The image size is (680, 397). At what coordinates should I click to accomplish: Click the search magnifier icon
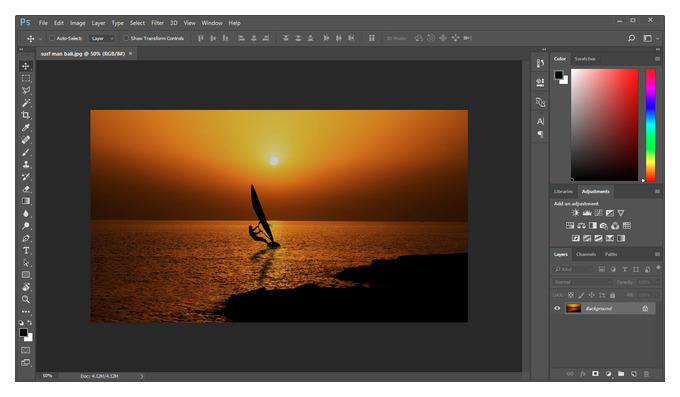tap(631, 38)
